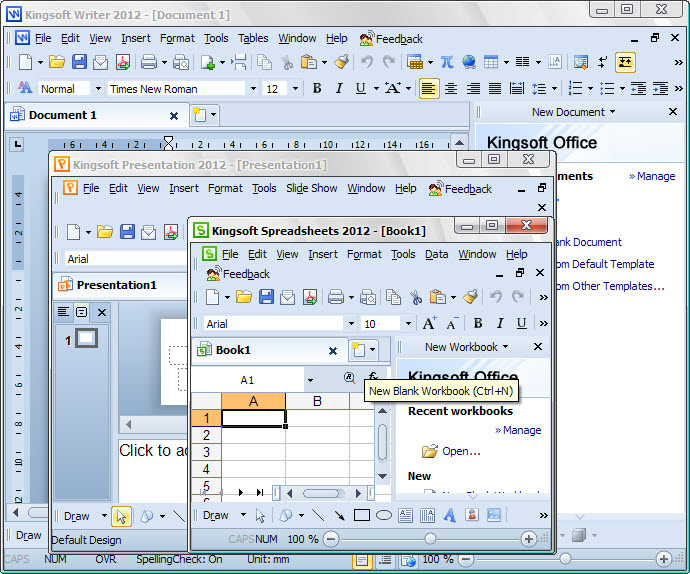Toggle align left in Writer toolbar
Viewport: 690px width, 574px height.
pyautogui.click(x=429, y=88)
